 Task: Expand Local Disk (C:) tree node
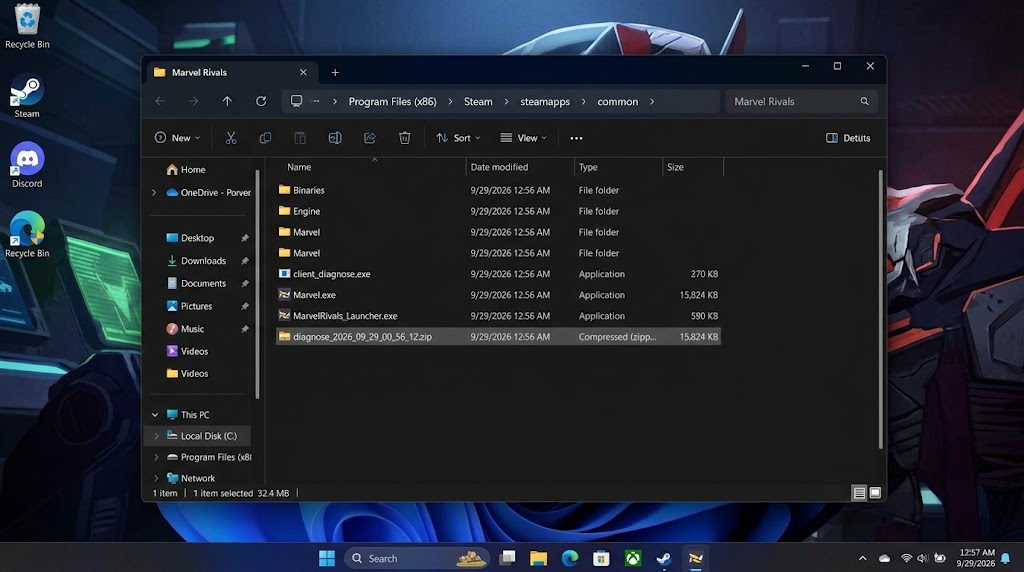(x=156, y=436)
